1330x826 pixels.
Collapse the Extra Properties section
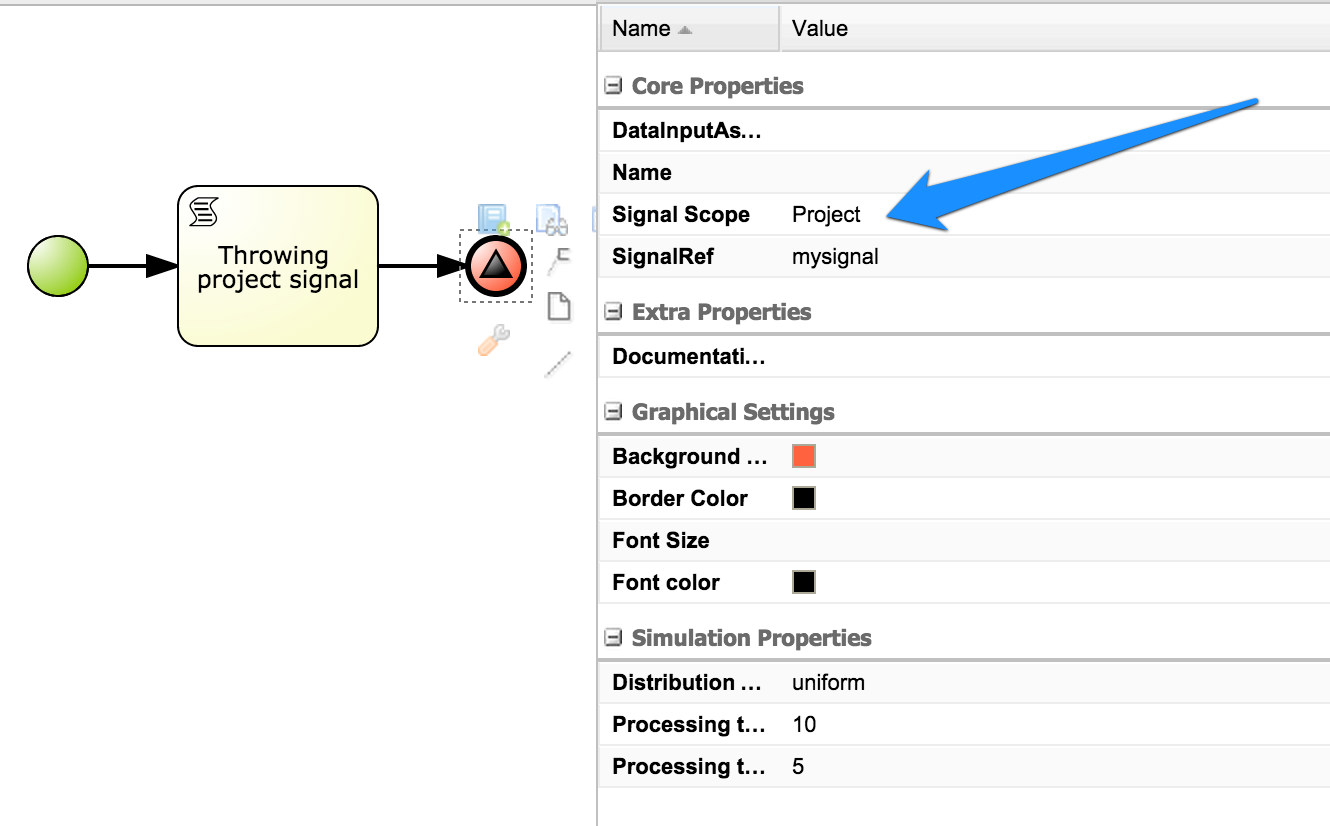pos(614,313)
